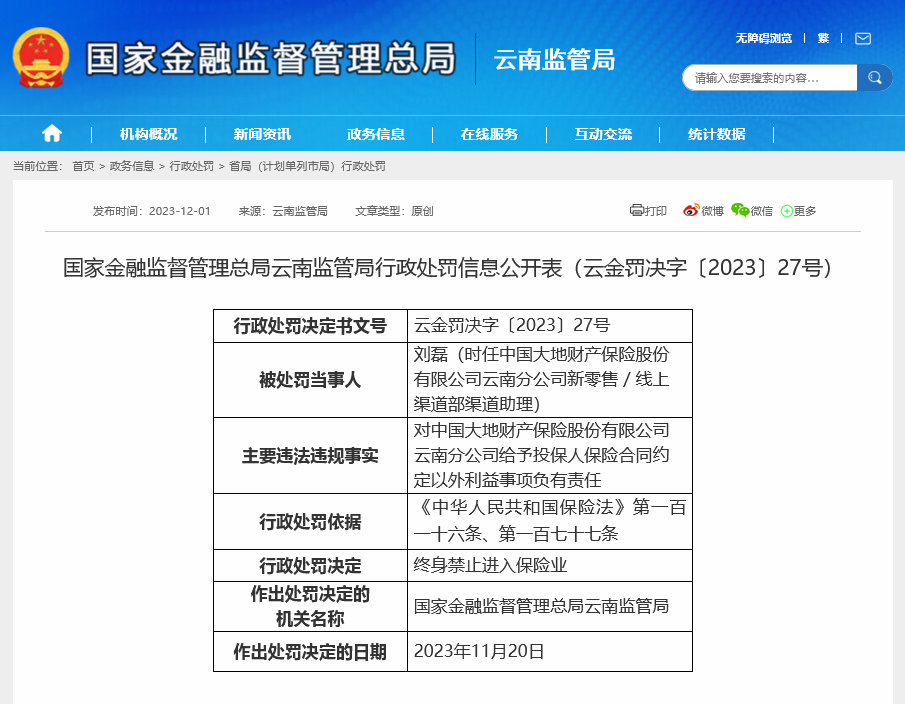Open 互动交流 navigation item
Viewport: 905px width, 704px height.
click(603, 134)
